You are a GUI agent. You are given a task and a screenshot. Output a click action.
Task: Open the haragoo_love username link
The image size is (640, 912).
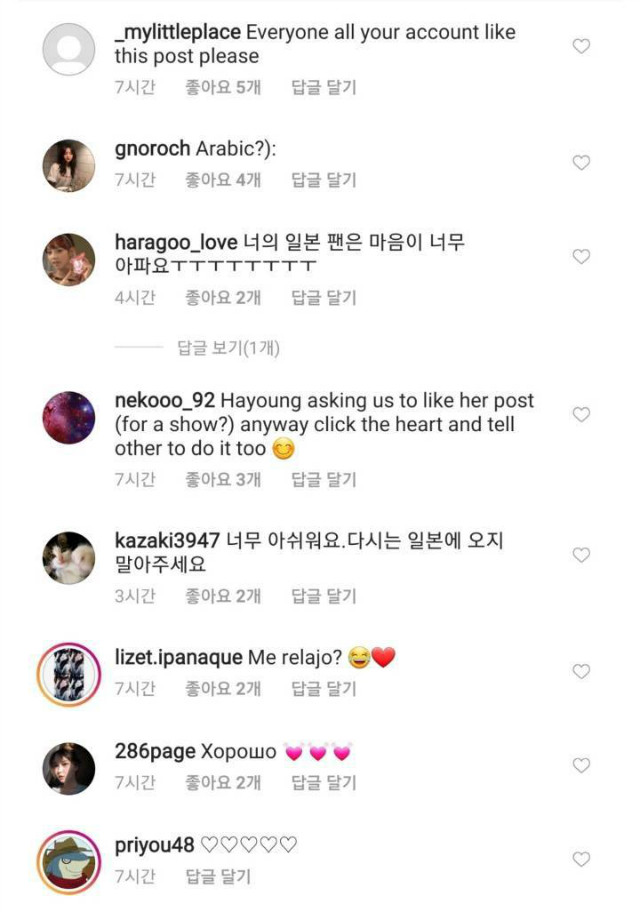176,243
